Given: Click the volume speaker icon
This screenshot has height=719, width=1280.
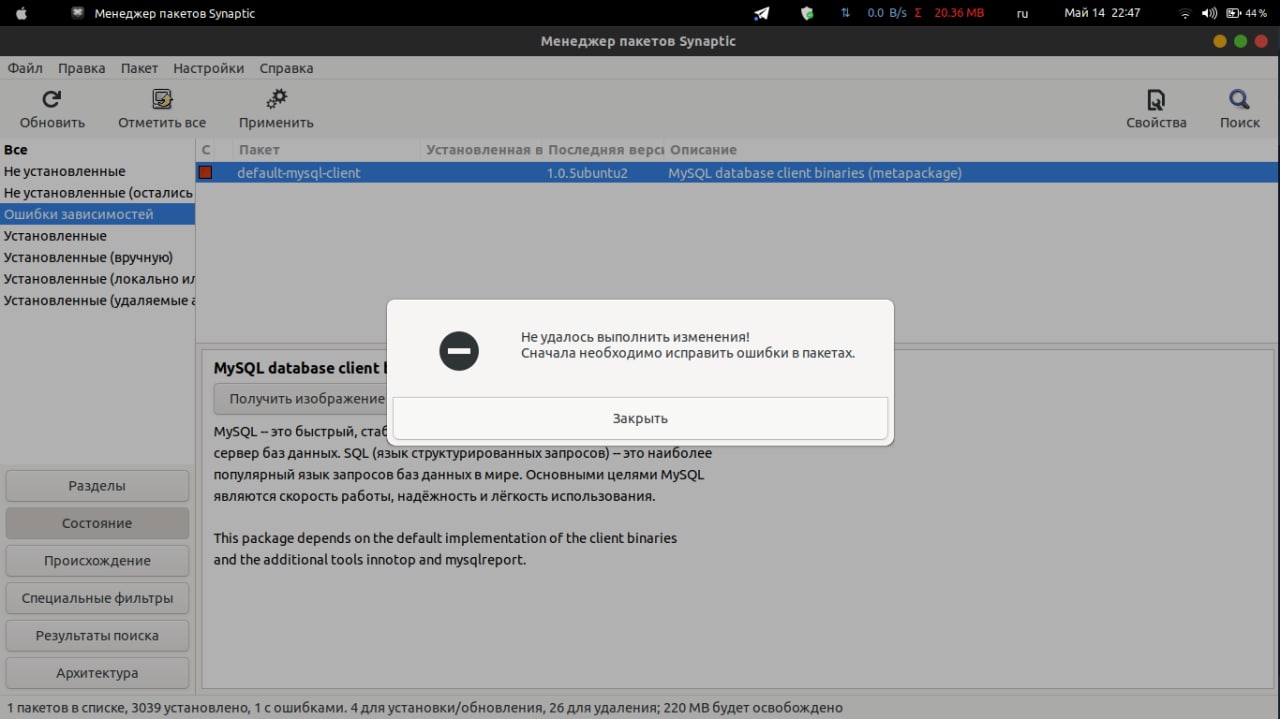Looking at the screenshot, I should click(1209, 14).
